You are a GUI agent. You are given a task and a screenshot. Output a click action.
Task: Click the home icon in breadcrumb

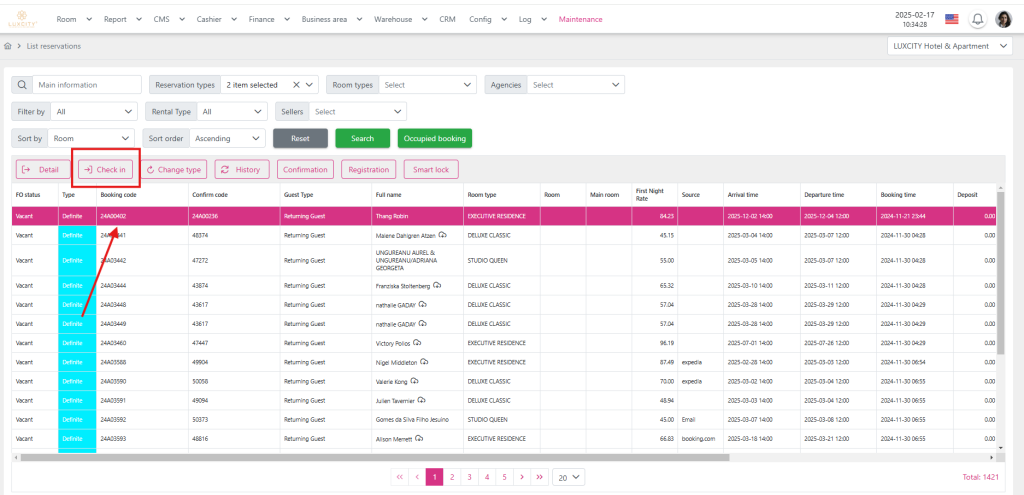pyautogui.click(x=9, y=46)
